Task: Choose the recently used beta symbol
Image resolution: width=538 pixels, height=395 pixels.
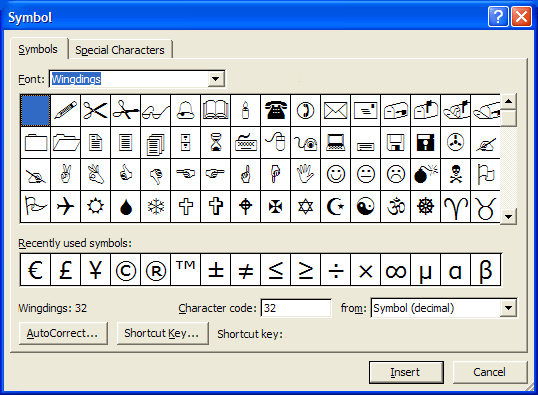Action: click(486, 270)
